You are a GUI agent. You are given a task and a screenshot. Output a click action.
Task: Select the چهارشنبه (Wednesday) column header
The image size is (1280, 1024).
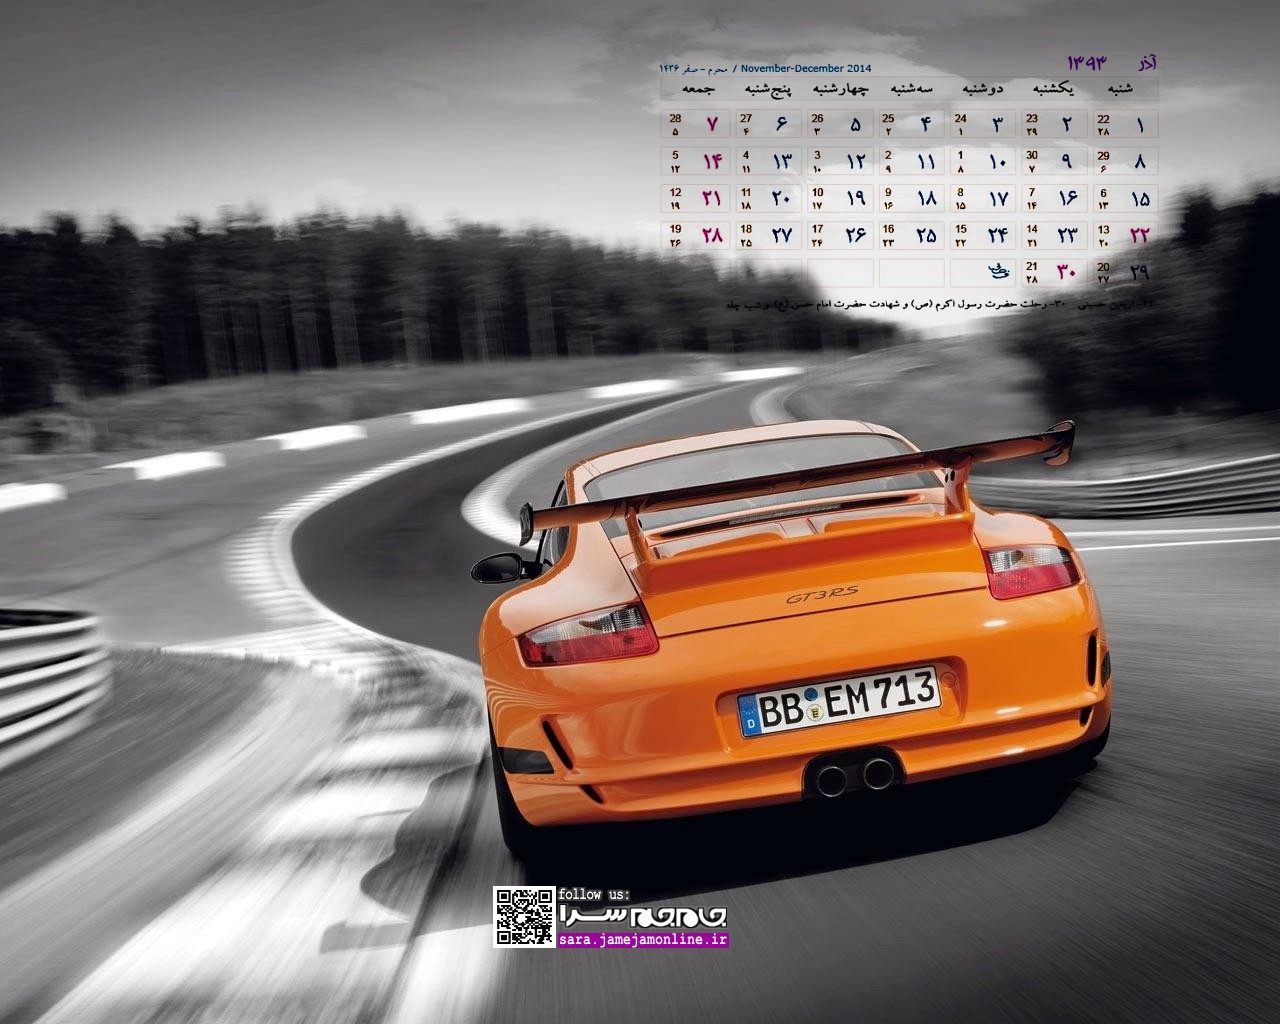click(x=838, y=89)
